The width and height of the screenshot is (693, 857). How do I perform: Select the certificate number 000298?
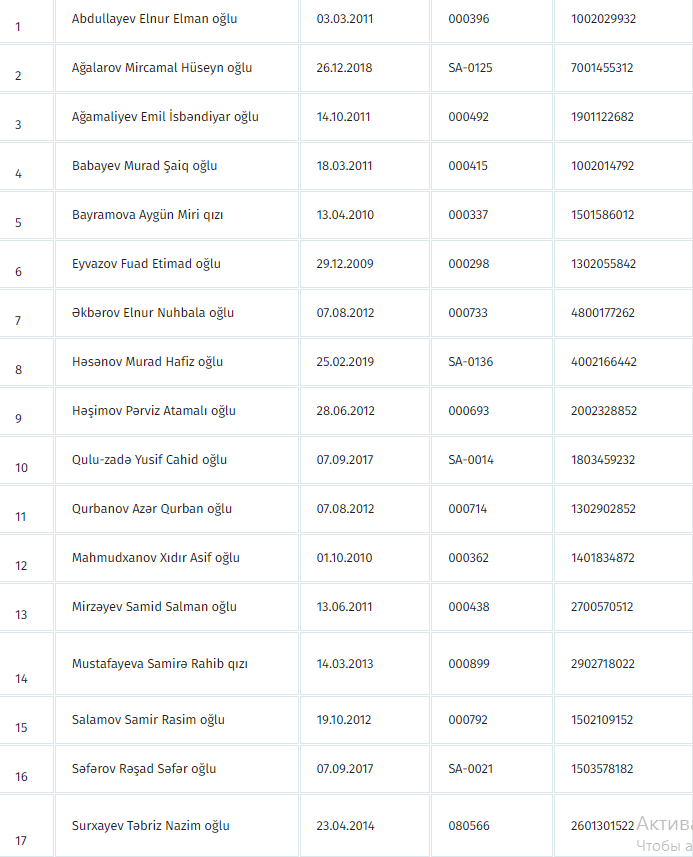(x=468, y=264)
